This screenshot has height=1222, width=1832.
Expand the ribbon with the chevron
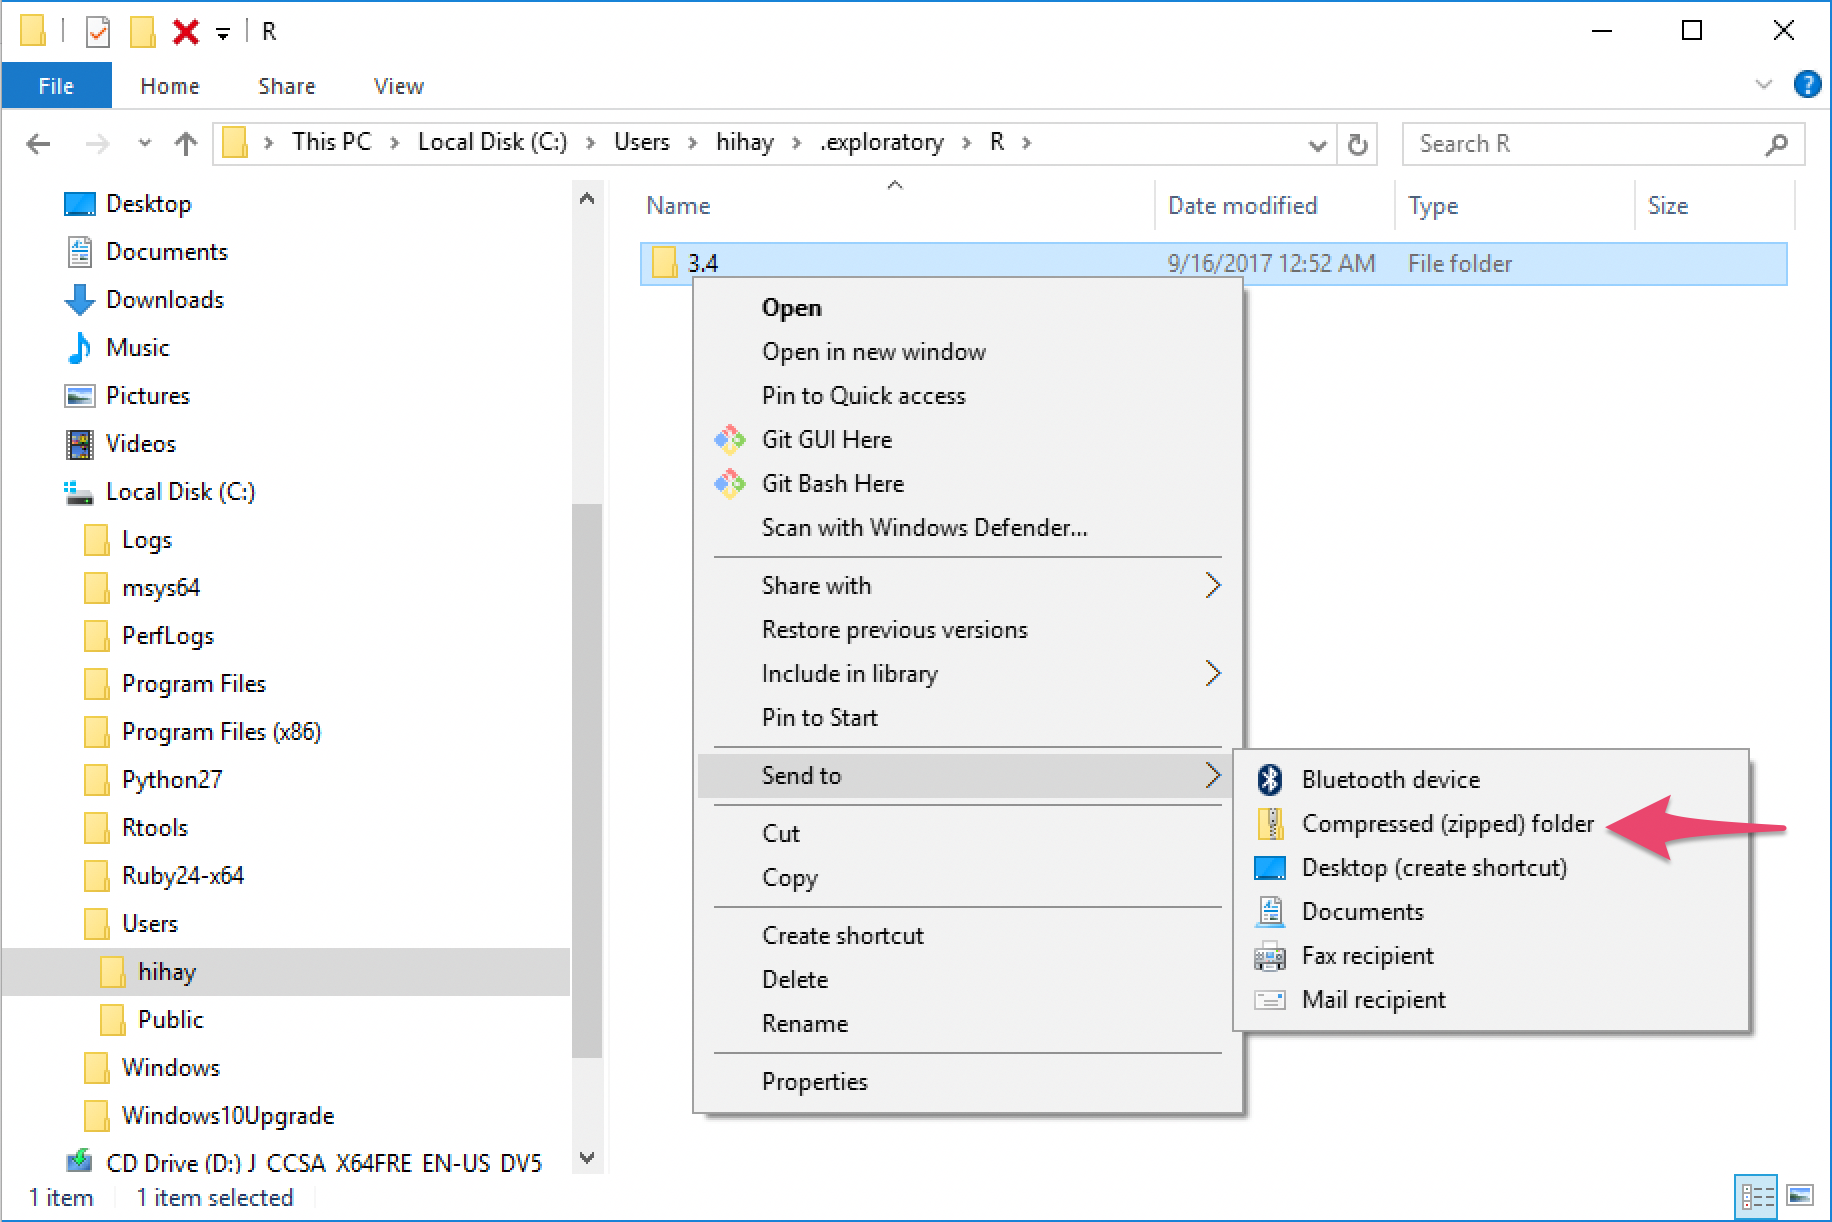coord(1764,85)
